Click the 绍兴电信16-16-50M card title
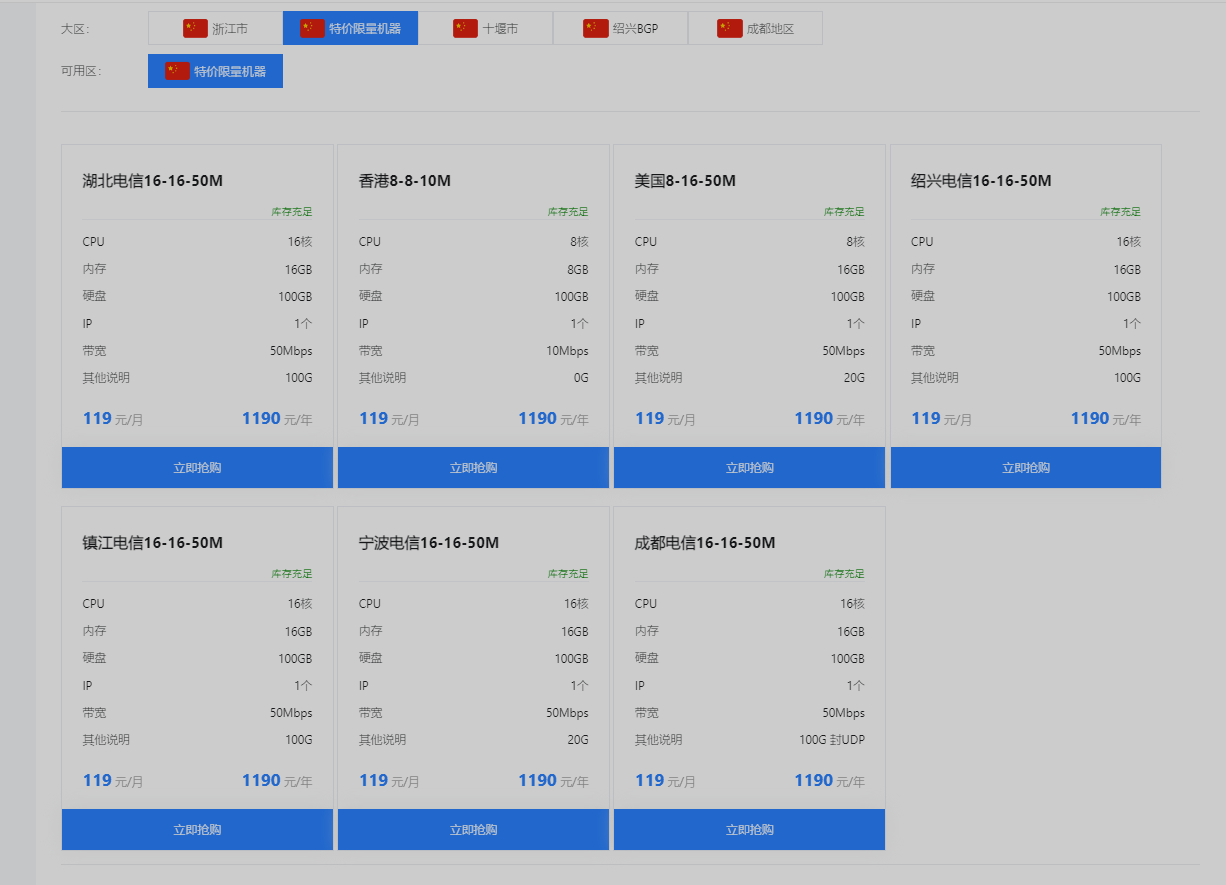 click(981, 181)
